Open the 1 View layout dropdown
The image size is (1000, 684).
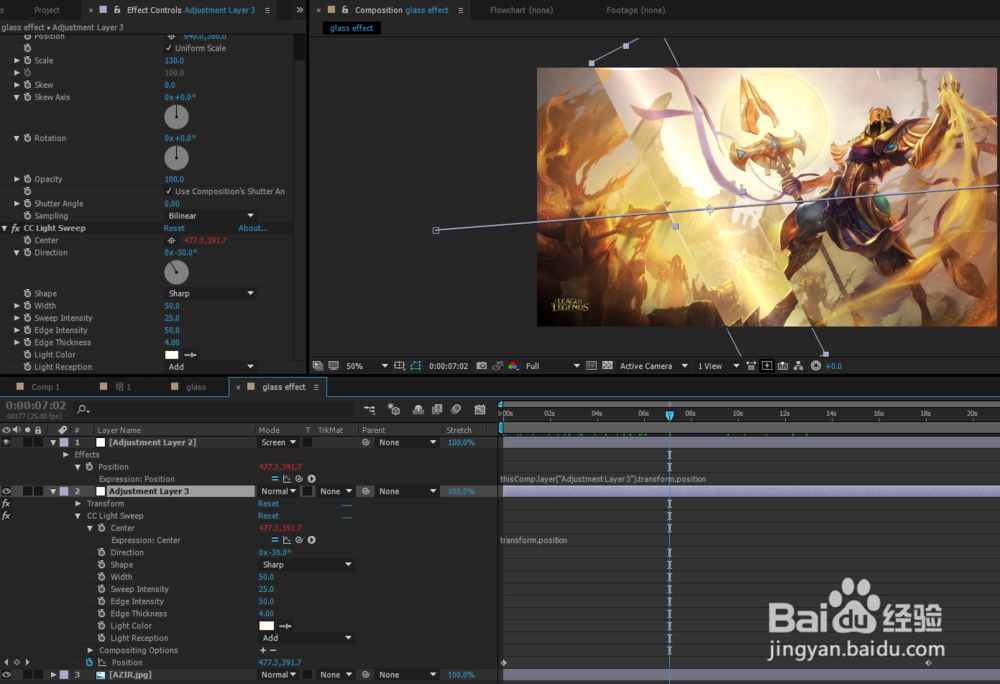718,366
